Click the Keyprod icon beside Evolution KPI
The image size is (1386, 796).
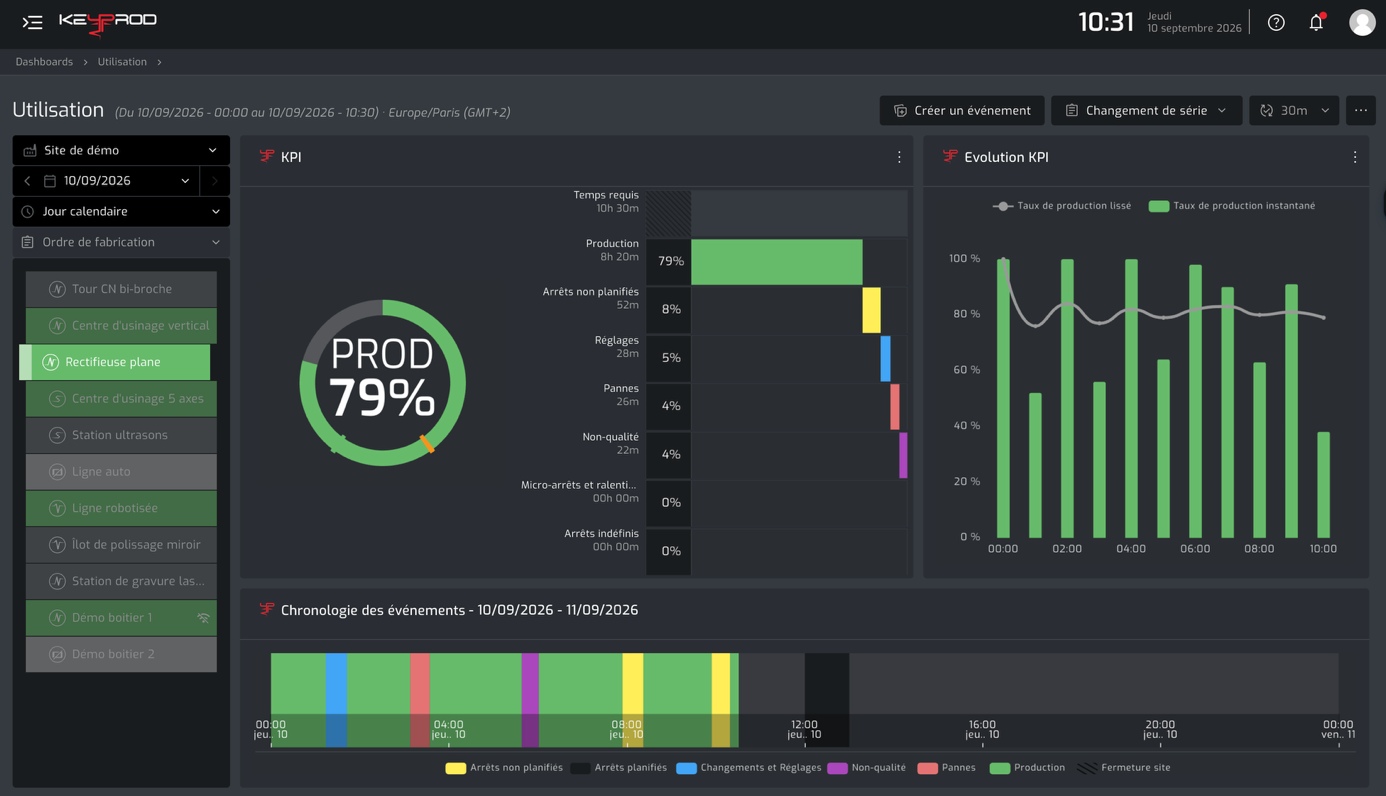(950, 156)
